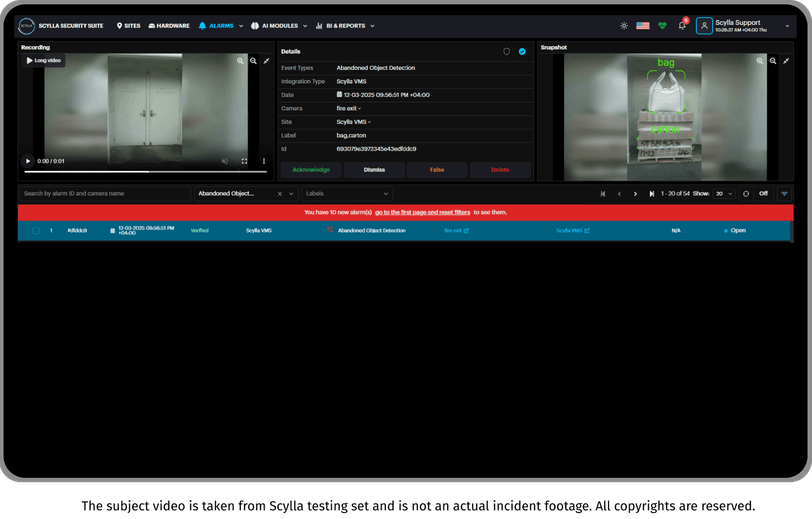Image resolution: width=812 pixels, height=519 pixels.
Task: Open notifications bell with red badge
Action: coord(683,25)
